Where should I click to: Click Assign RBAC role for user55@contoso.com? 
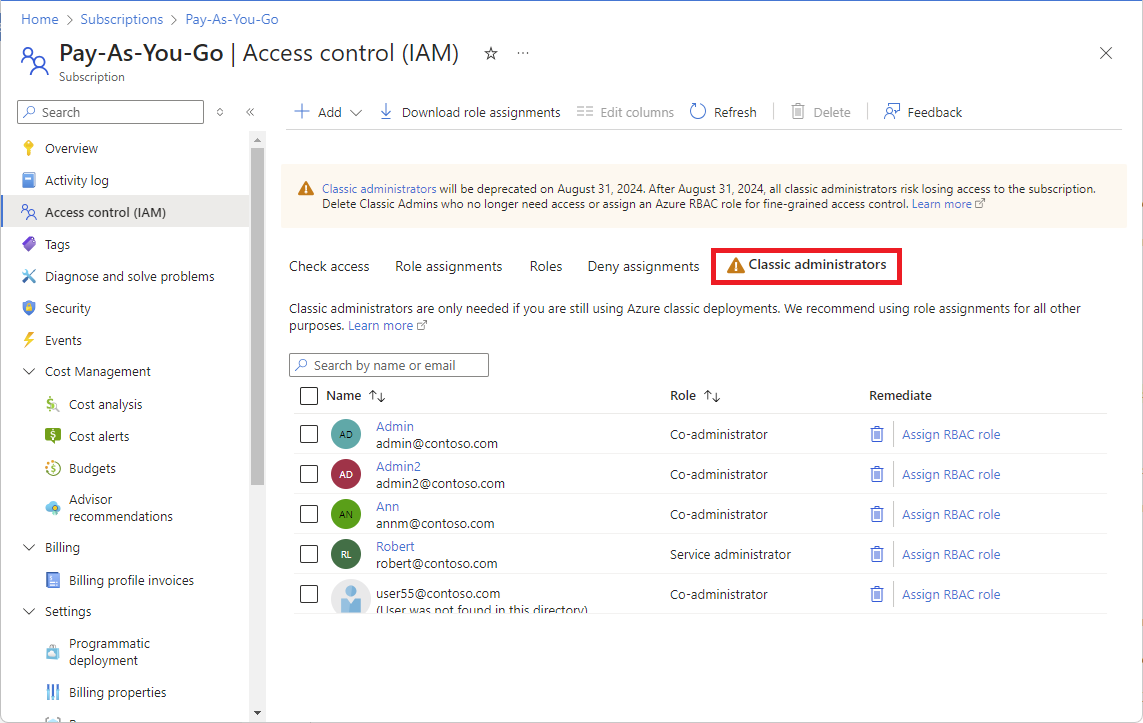point(951,595)
